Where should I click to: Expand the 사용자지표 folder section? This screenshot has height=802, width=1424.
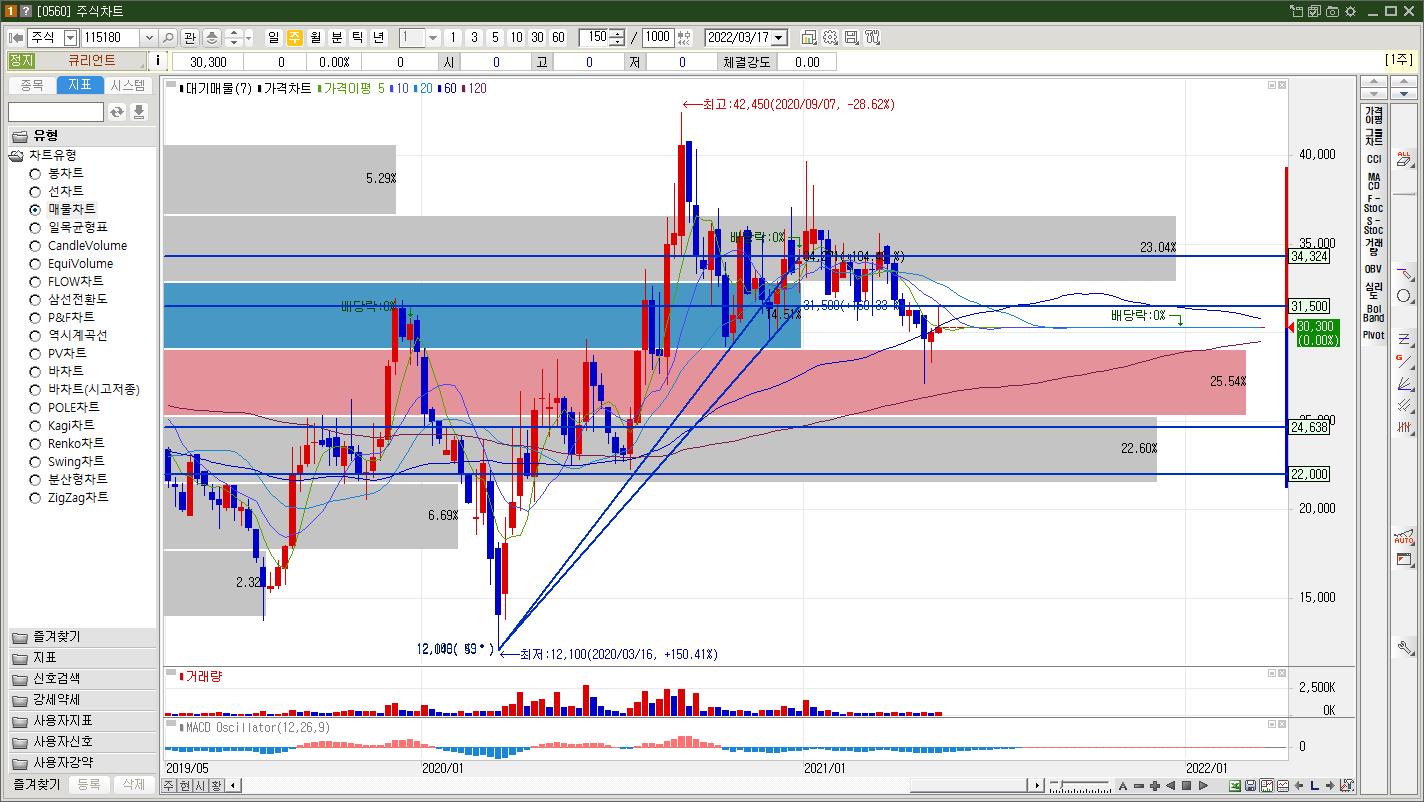pyautogui.click(x=82, y=721)
